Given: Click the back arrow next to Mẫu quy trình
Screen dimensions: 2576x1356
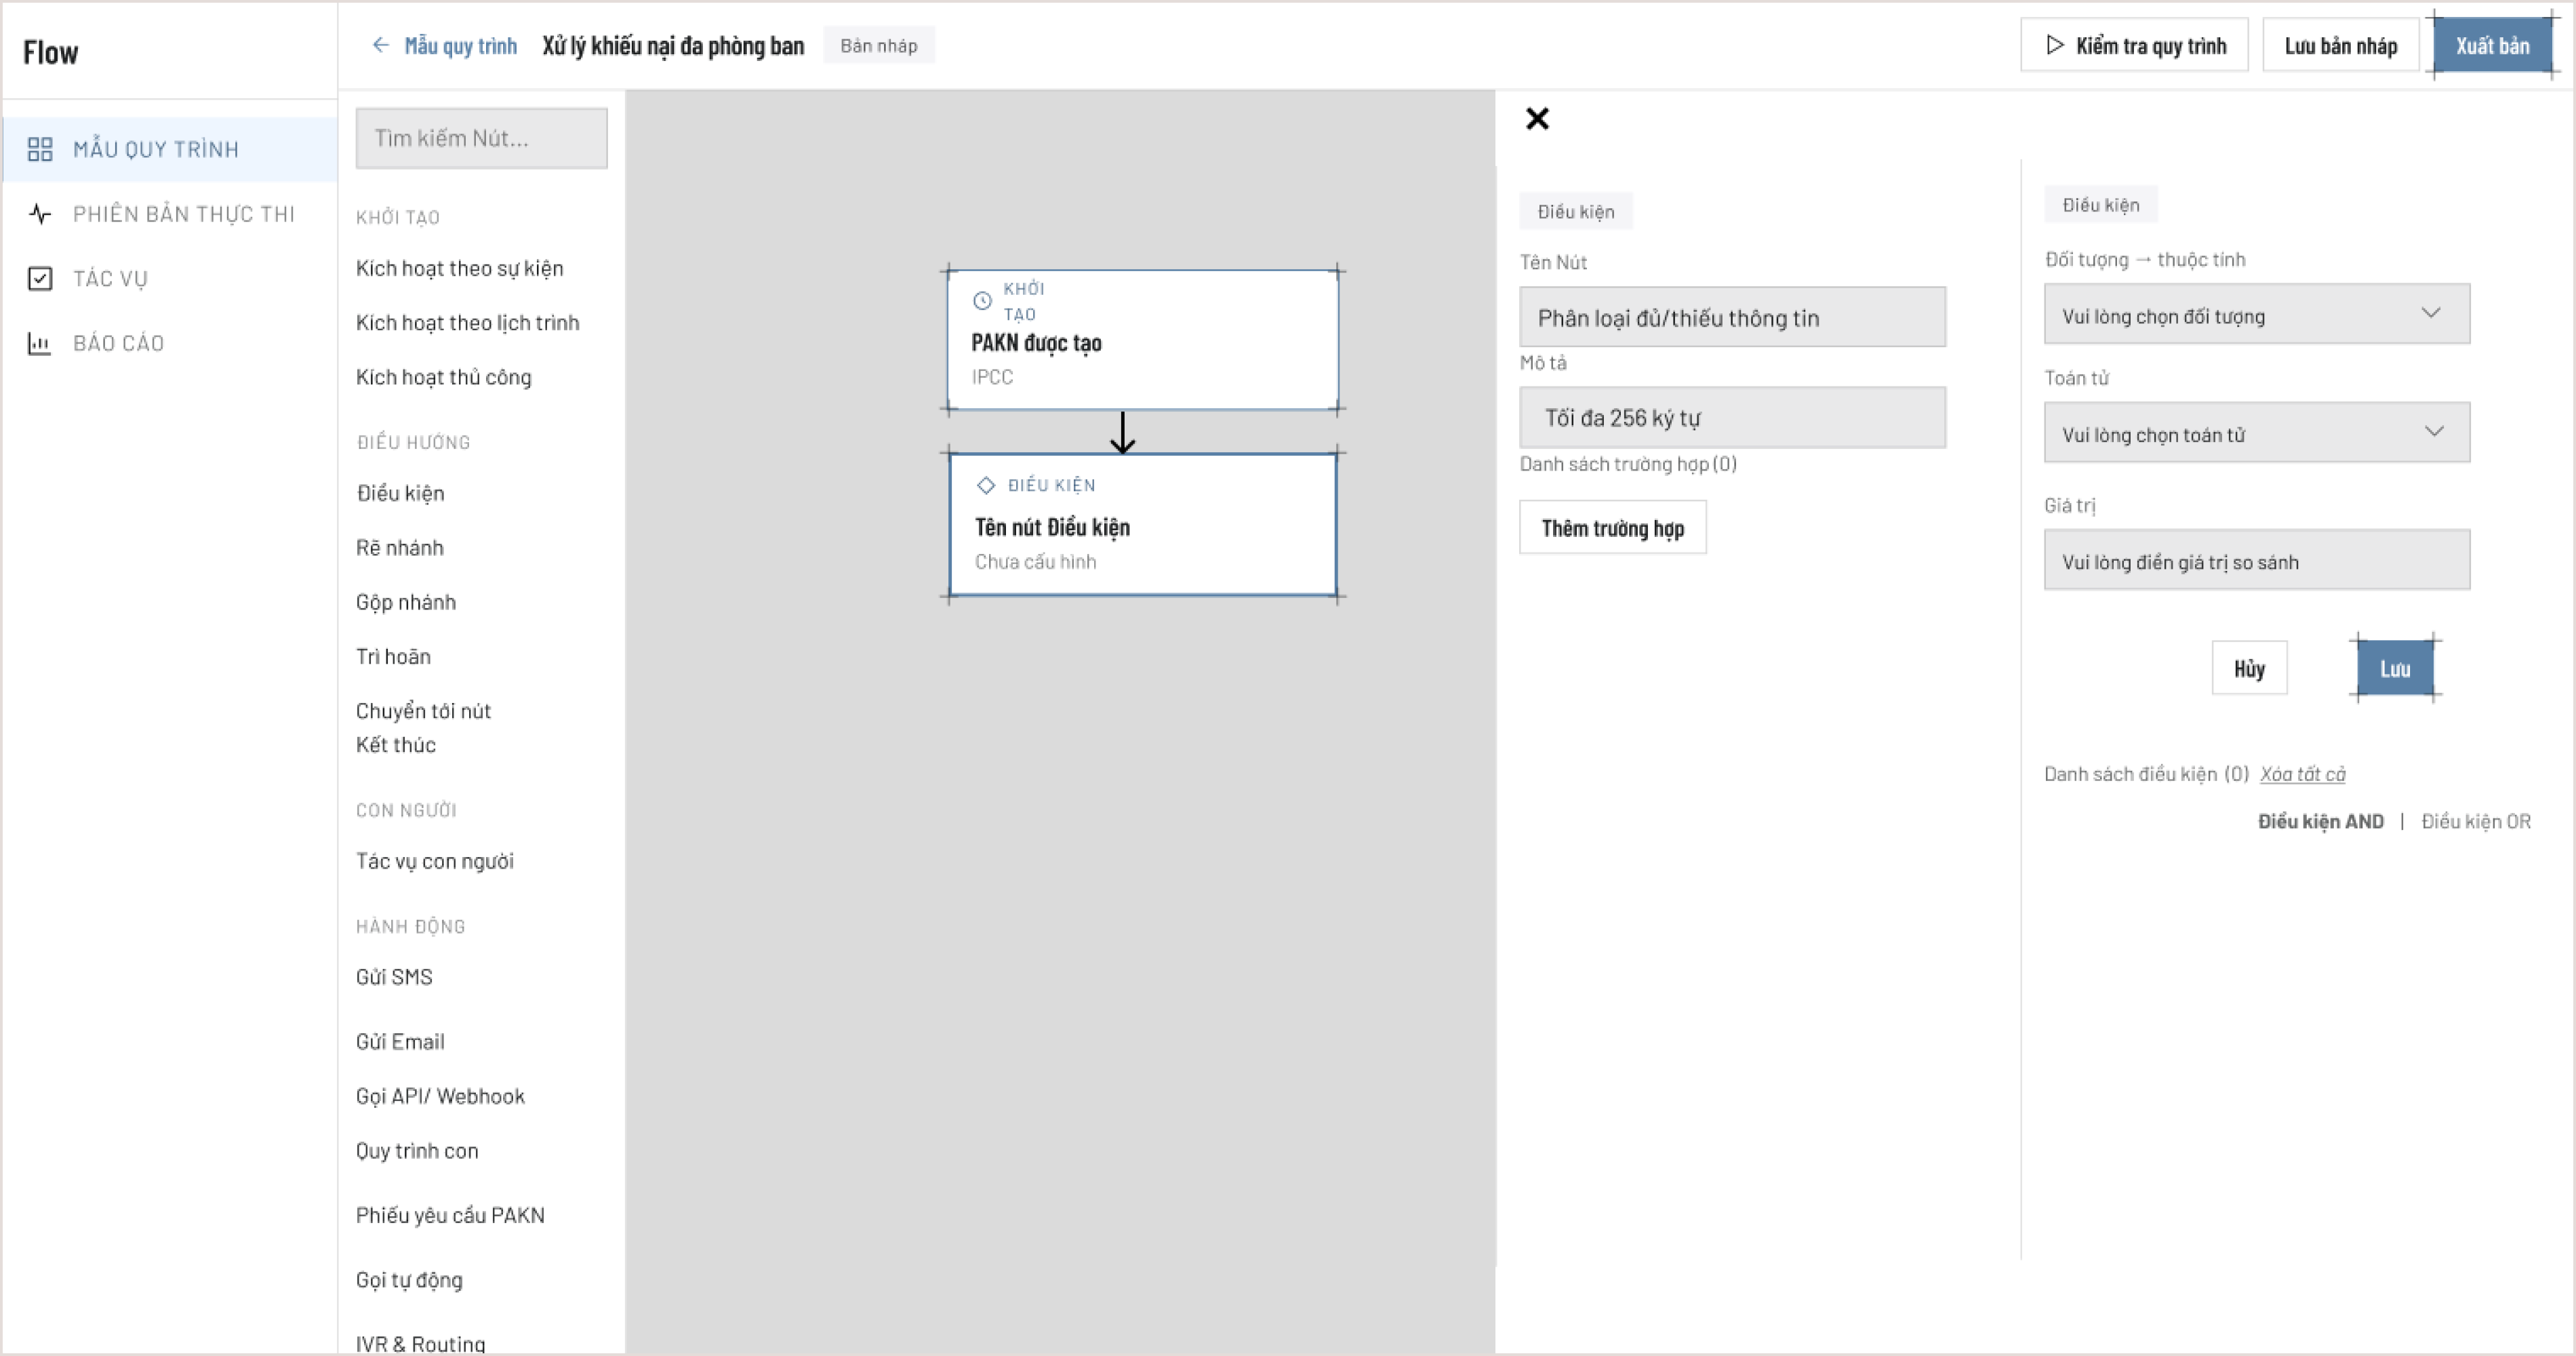Looking at the screenshot, I should tap(380, 45).
